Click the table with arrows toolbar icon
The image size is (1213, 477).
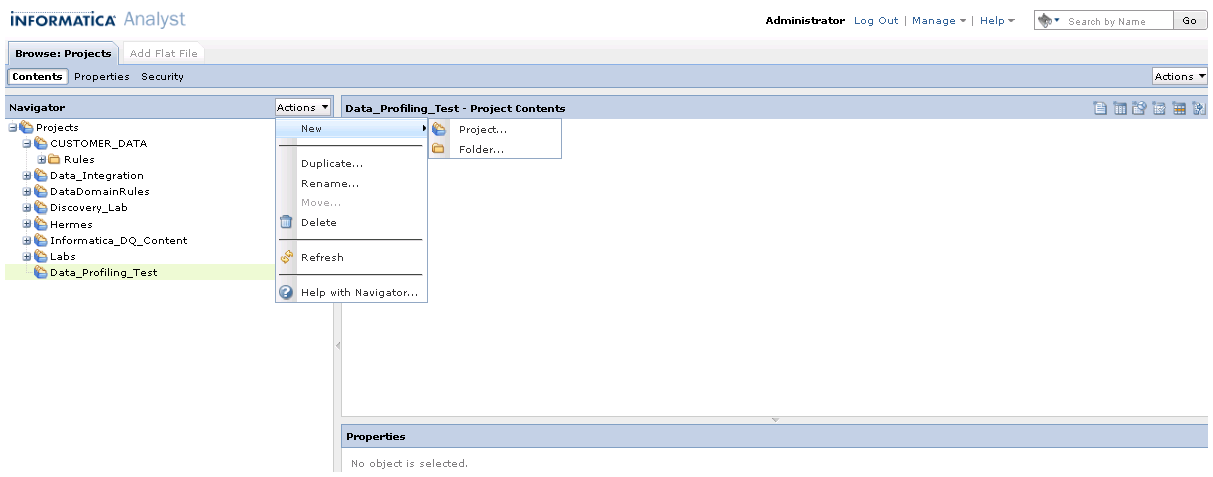point(1199,108)
